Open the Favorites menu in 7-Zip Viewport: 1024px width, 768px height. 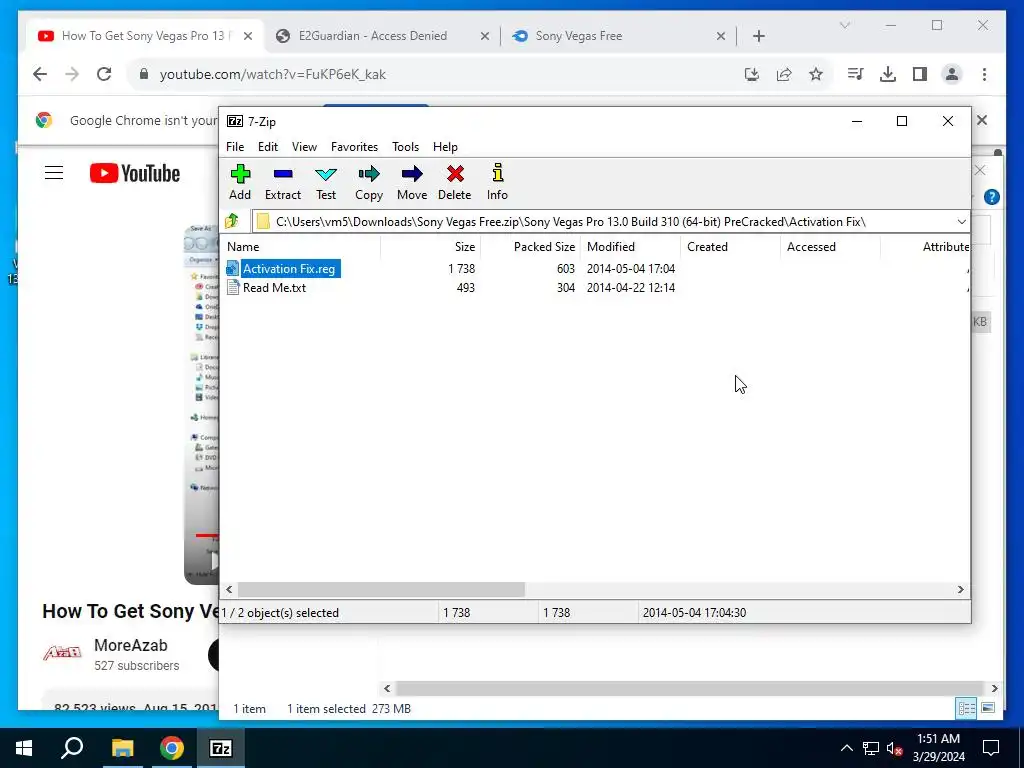coord(355,147)
